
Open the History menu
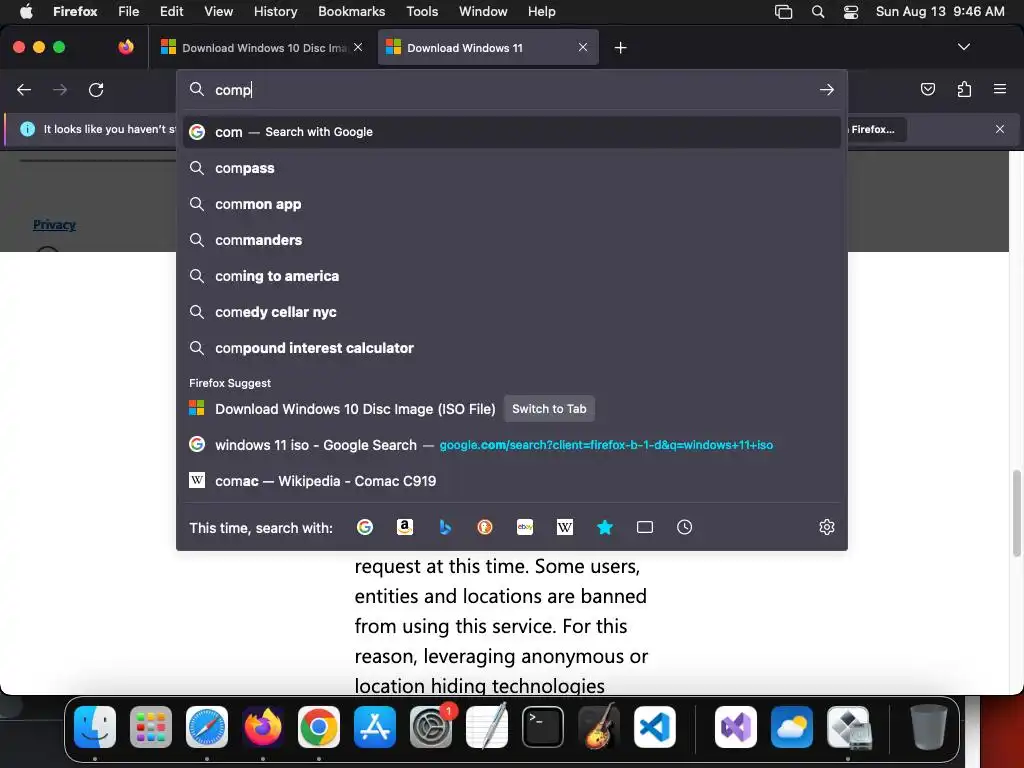(275, 11)
